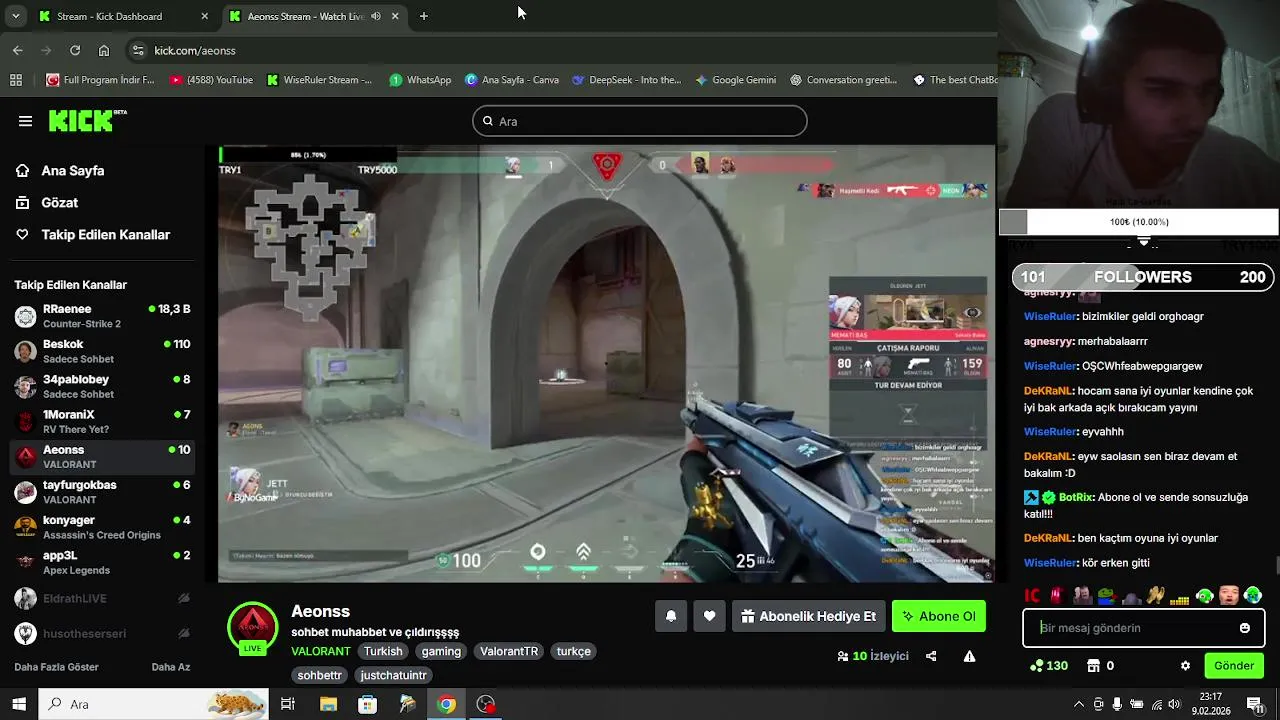This screenshot has height=720, width=1280.
Task: Open YouTube bookmark
Action: pyautogui.click(x=211, y=80)
